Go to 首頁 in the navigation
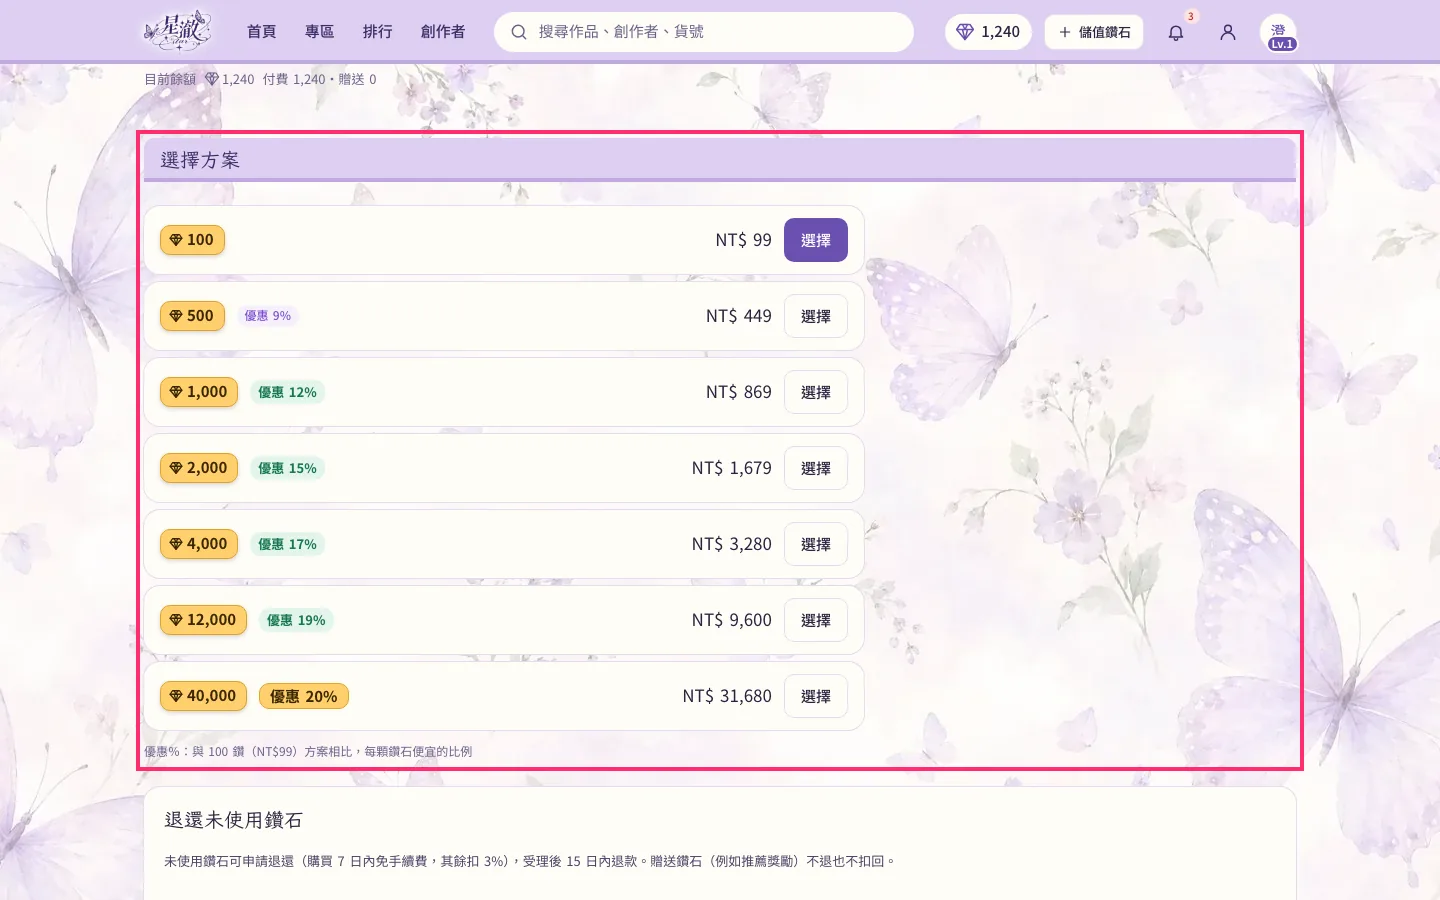Viewport: 1440px width, 900px height. click(262, 32)
